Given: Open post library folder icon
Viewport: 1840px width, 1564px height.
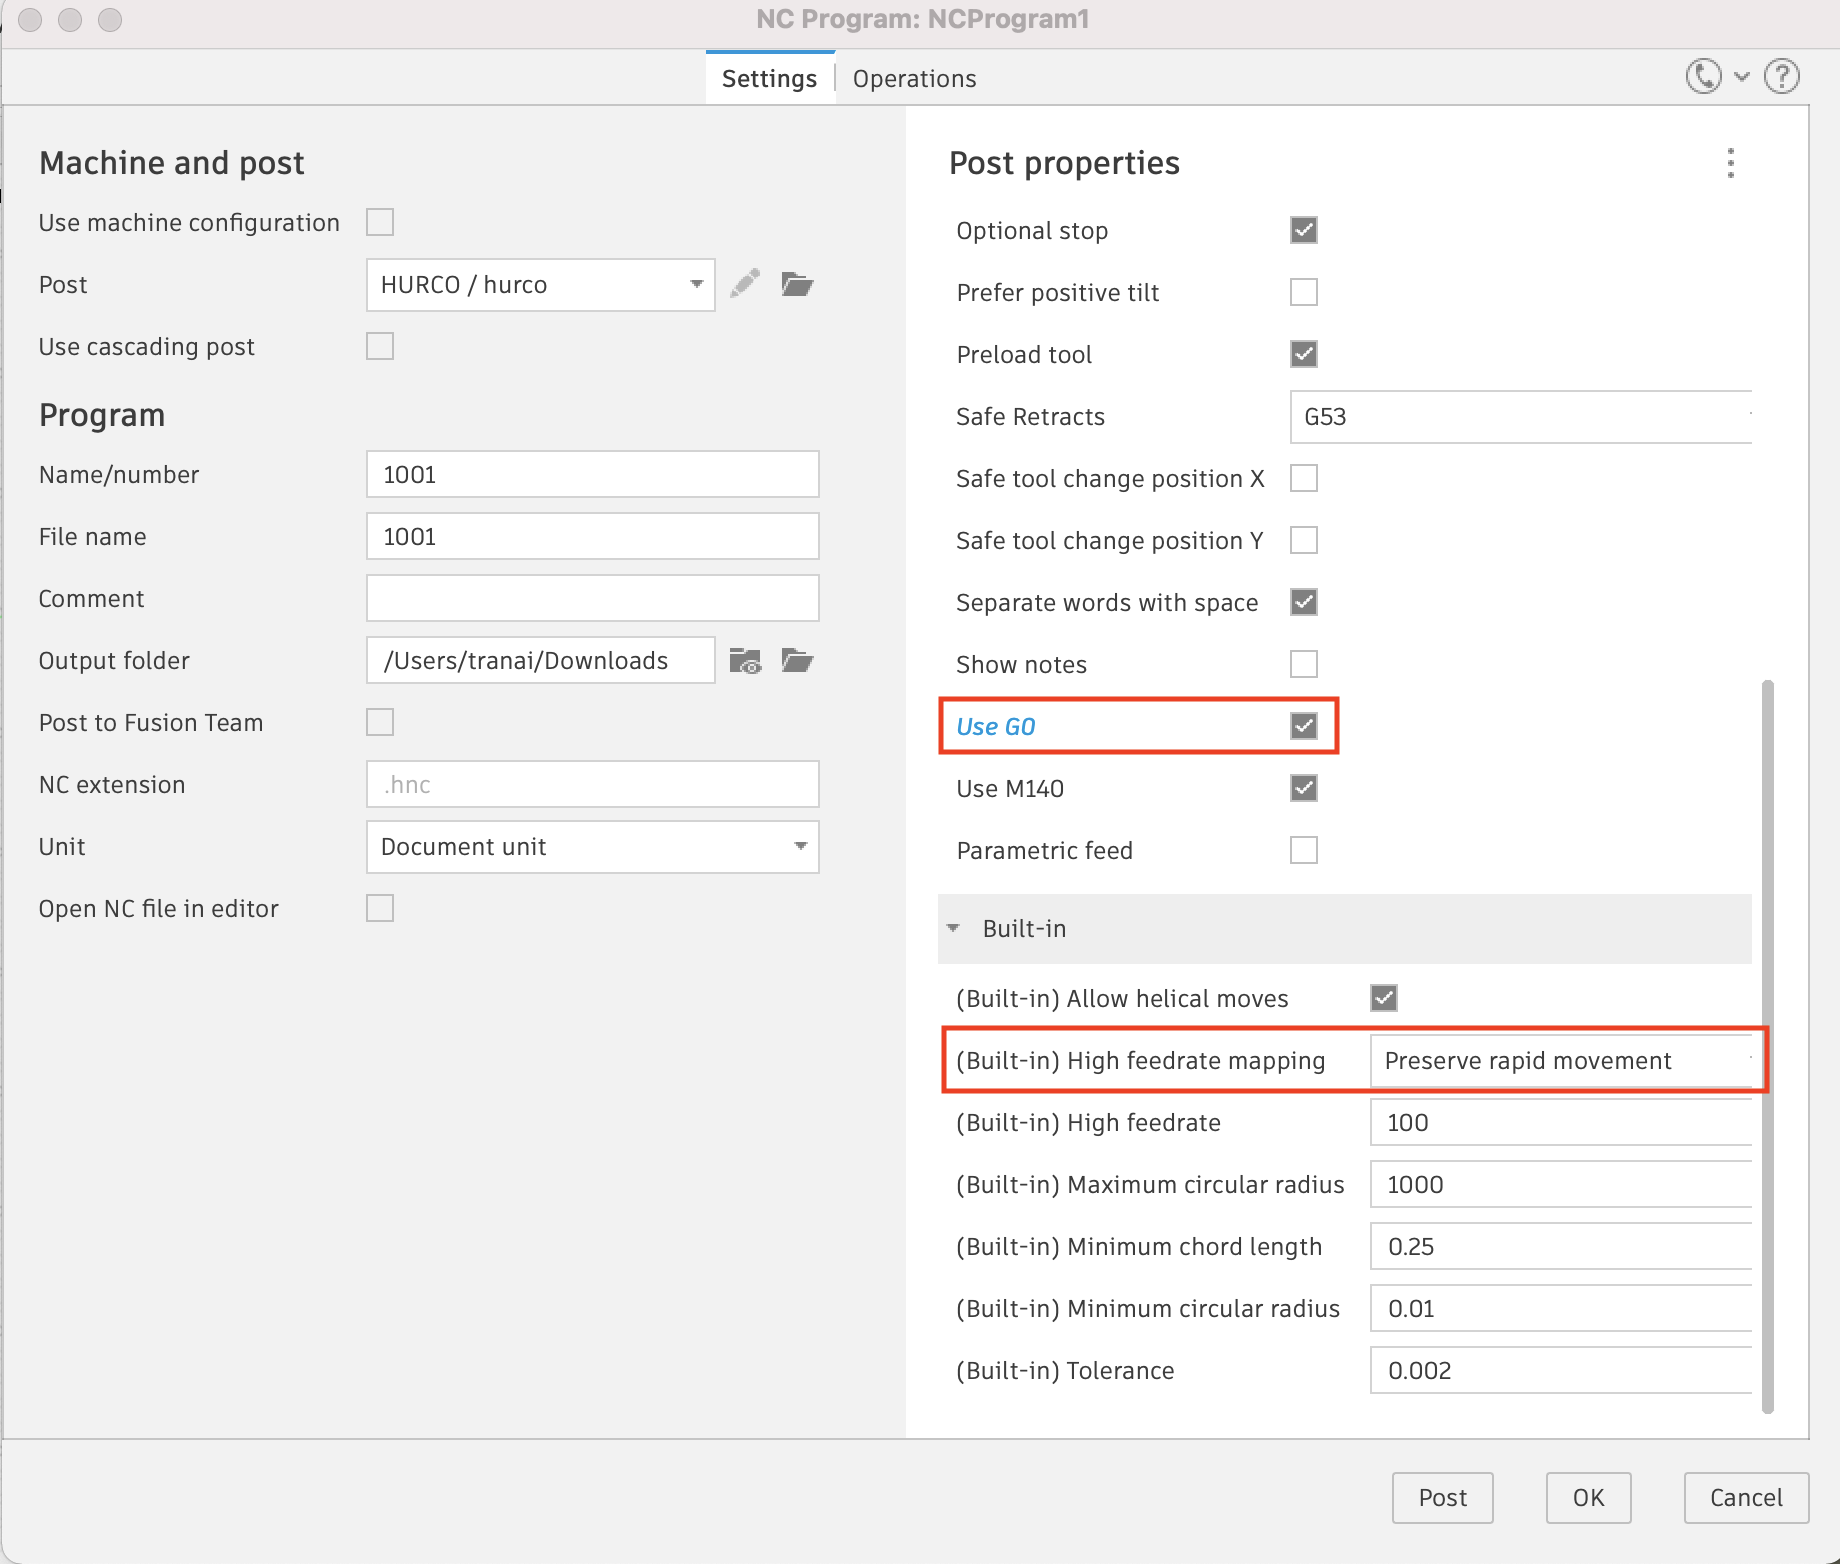Looking at the screenshot, I should [x=797, y=284].
